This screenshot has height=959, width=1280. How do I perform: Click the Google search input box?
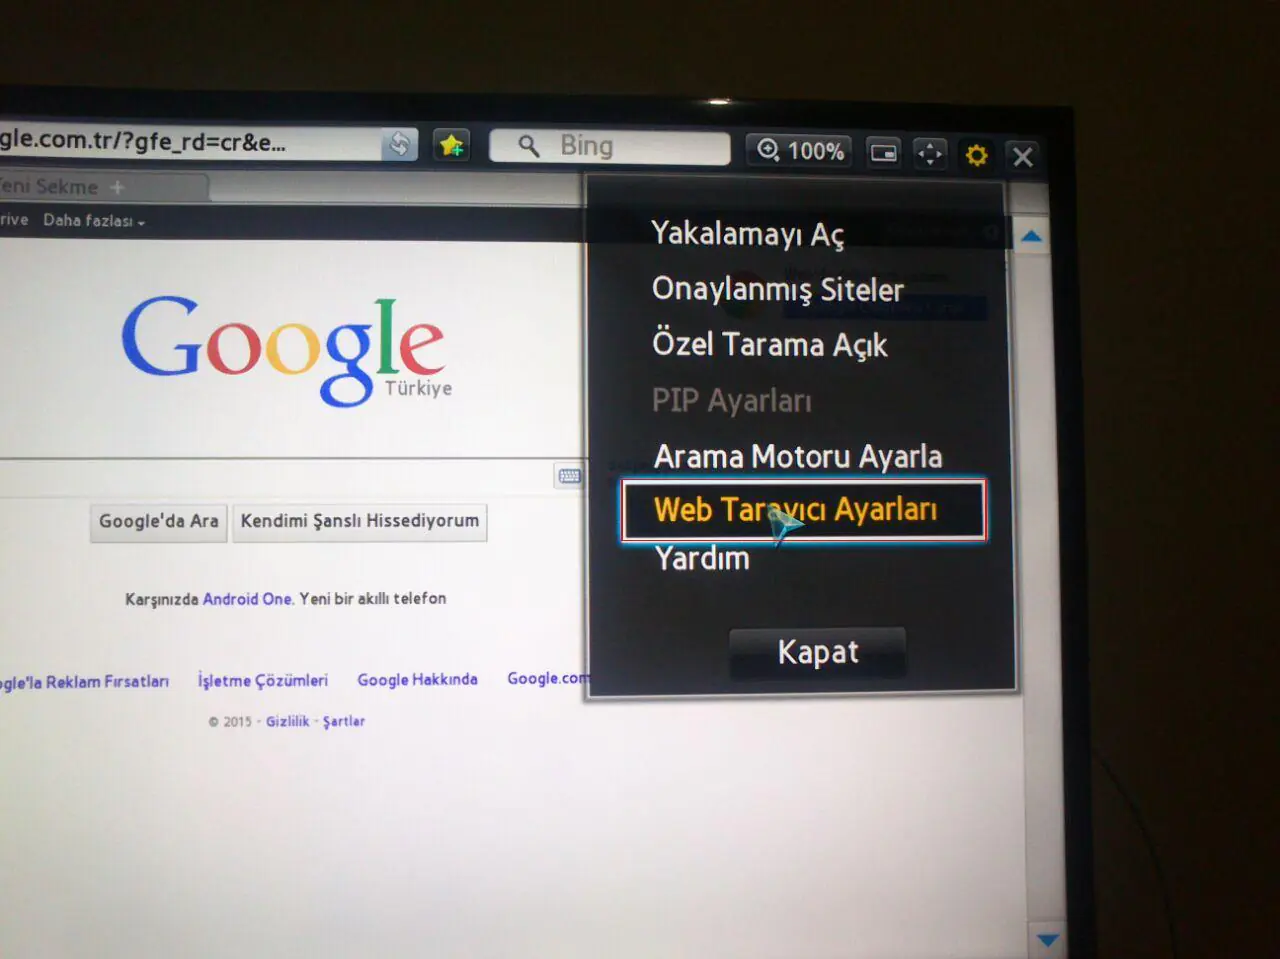(276, 476)
